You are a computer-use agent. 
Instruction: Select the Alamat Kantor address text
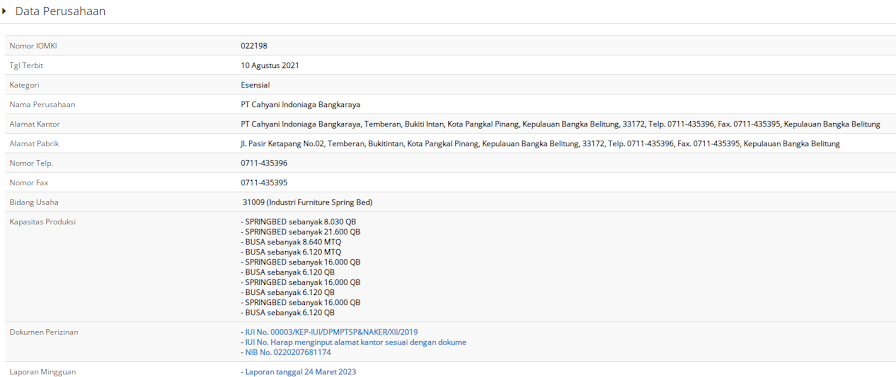point(561,124)
